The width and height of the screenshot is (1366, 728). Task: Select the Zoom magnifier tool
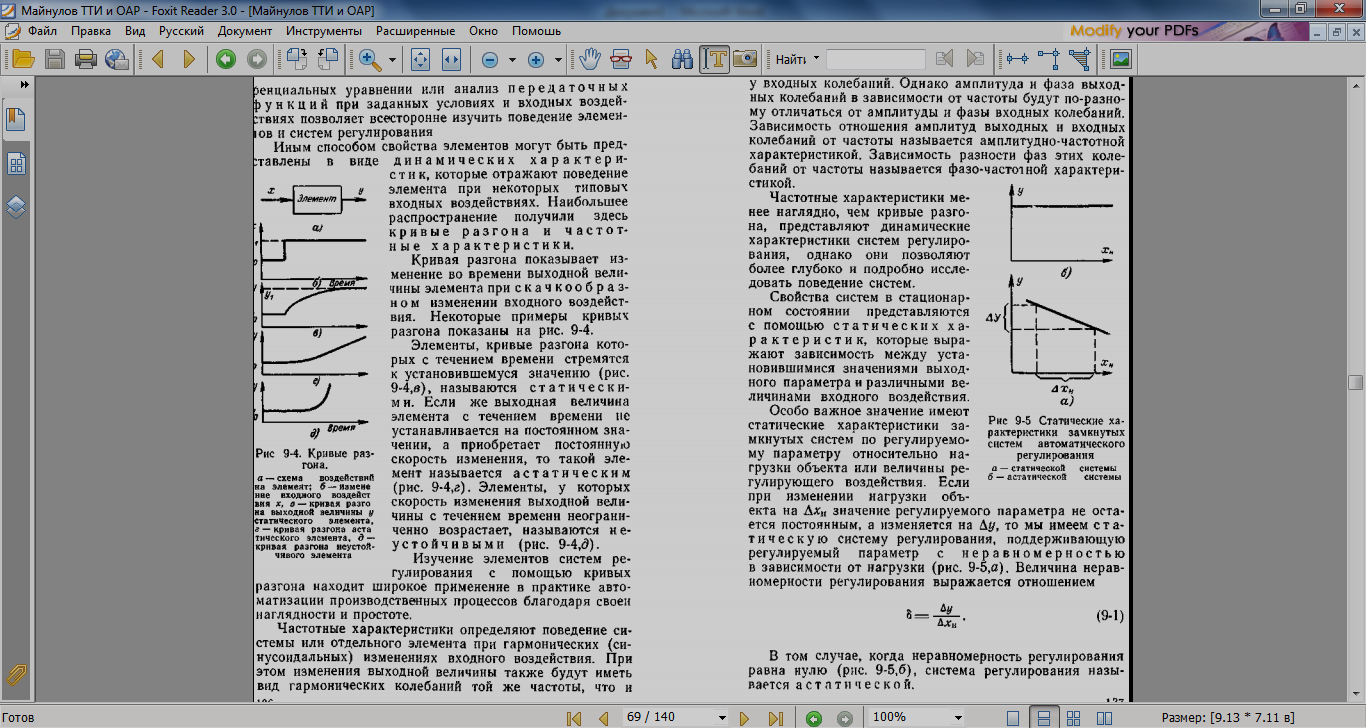click(x=370, y=59)
